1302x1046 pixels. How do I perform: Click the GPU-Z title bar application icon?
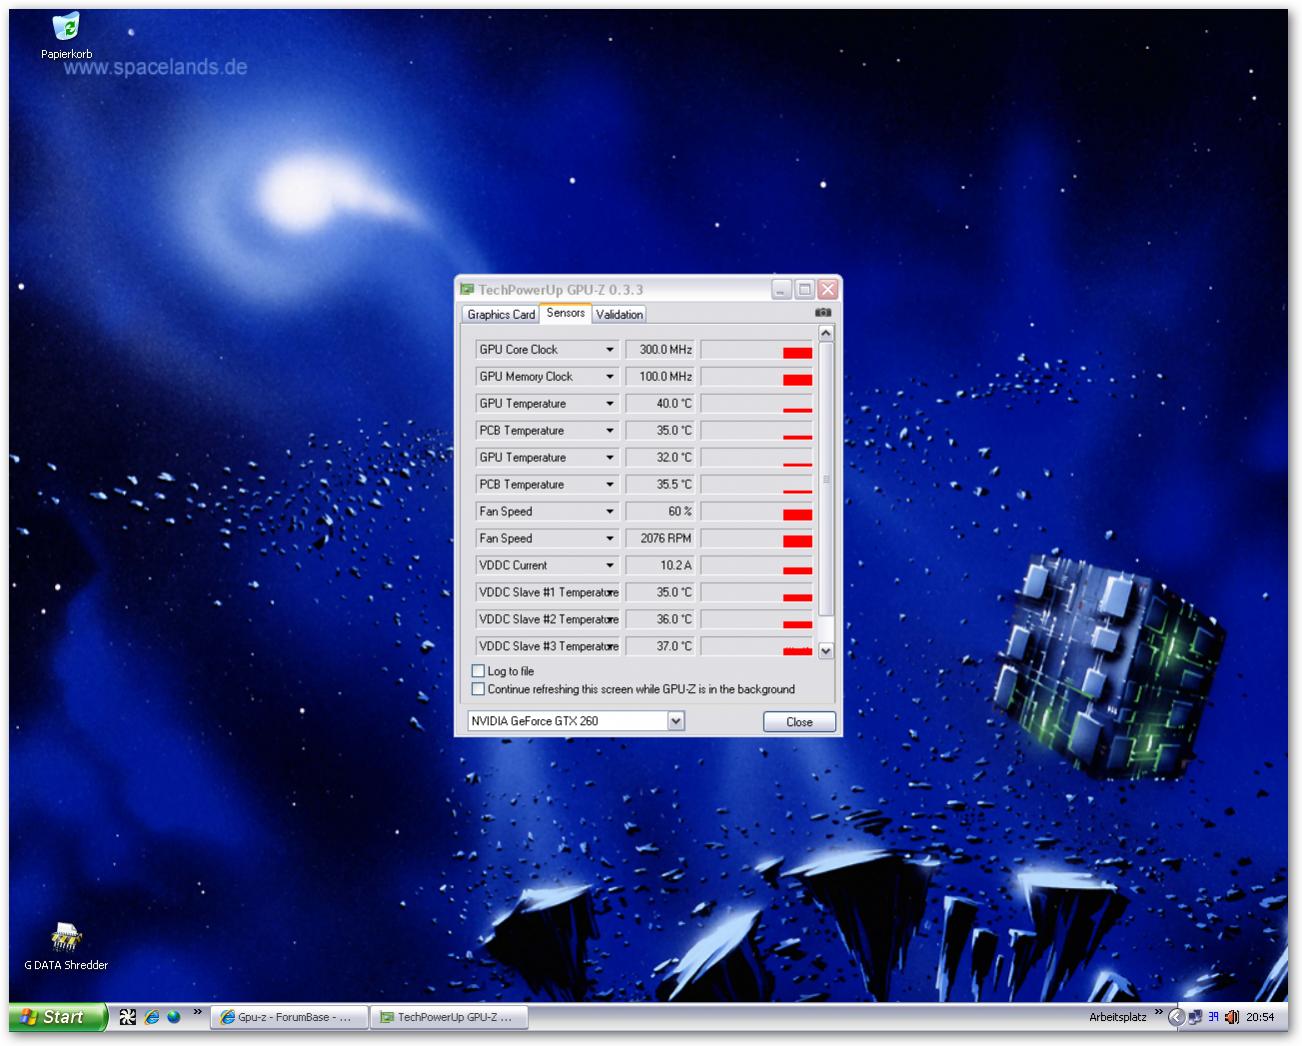click(x=467, y=289)
